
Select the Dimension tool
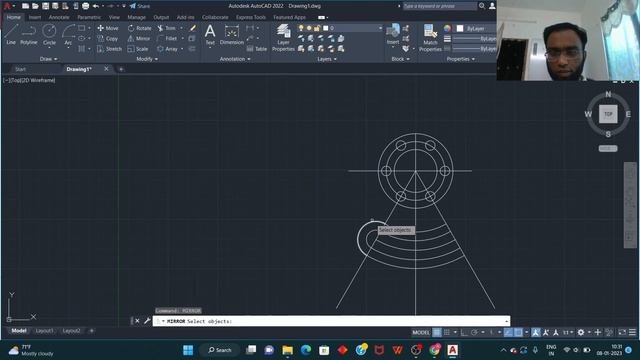coord(231,34)
